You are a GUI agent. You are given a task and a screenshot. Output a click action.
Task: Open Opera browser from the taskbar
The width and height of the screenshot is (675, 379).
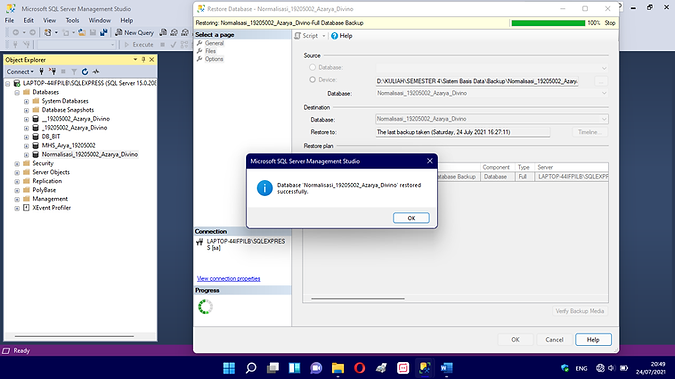(x=359, y=368)
